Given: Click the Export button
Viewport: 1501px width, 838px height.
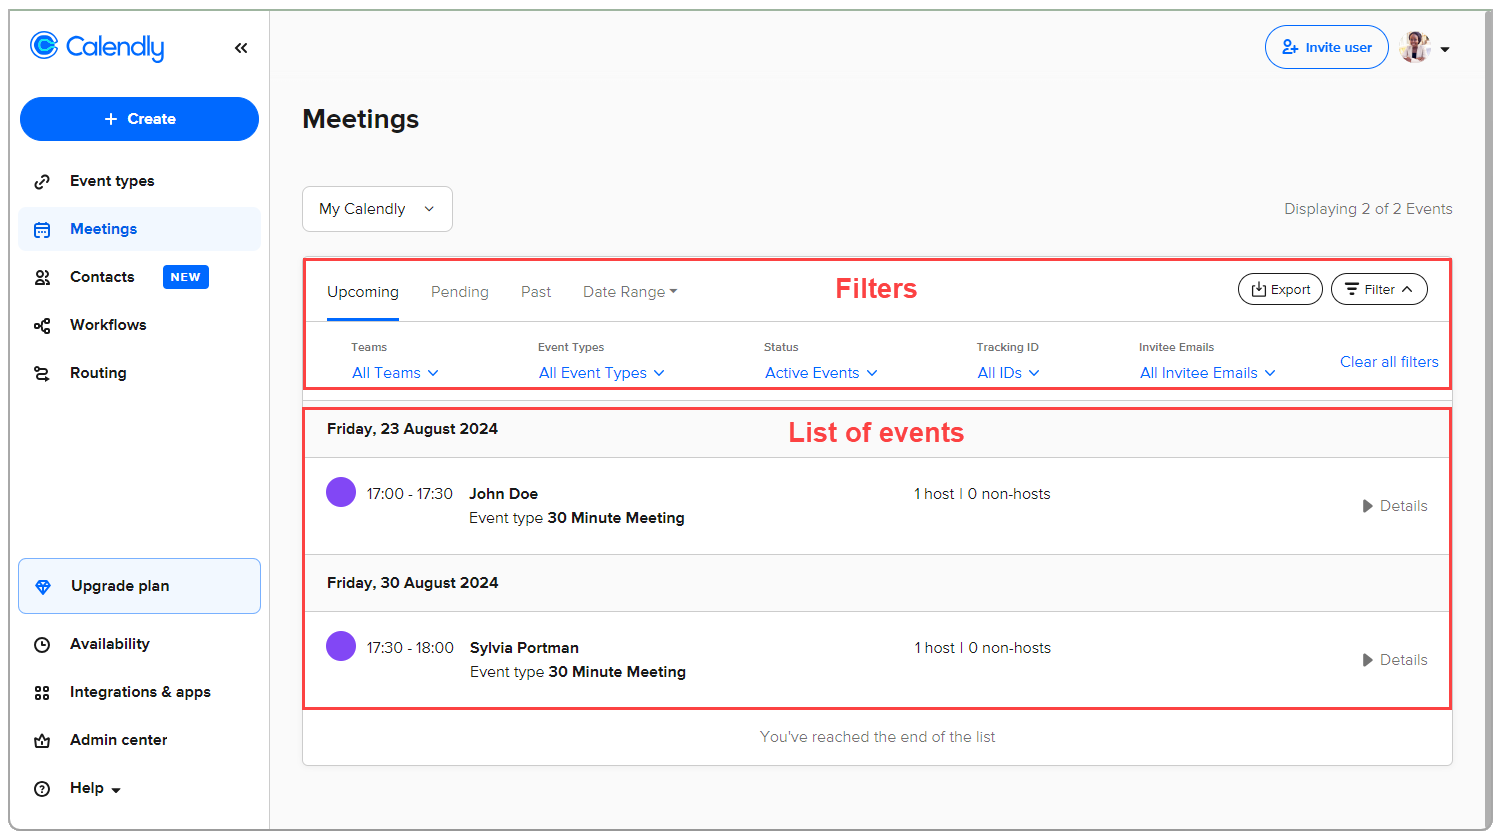Looking at the screenshot, I should (x=1280, y=289).
